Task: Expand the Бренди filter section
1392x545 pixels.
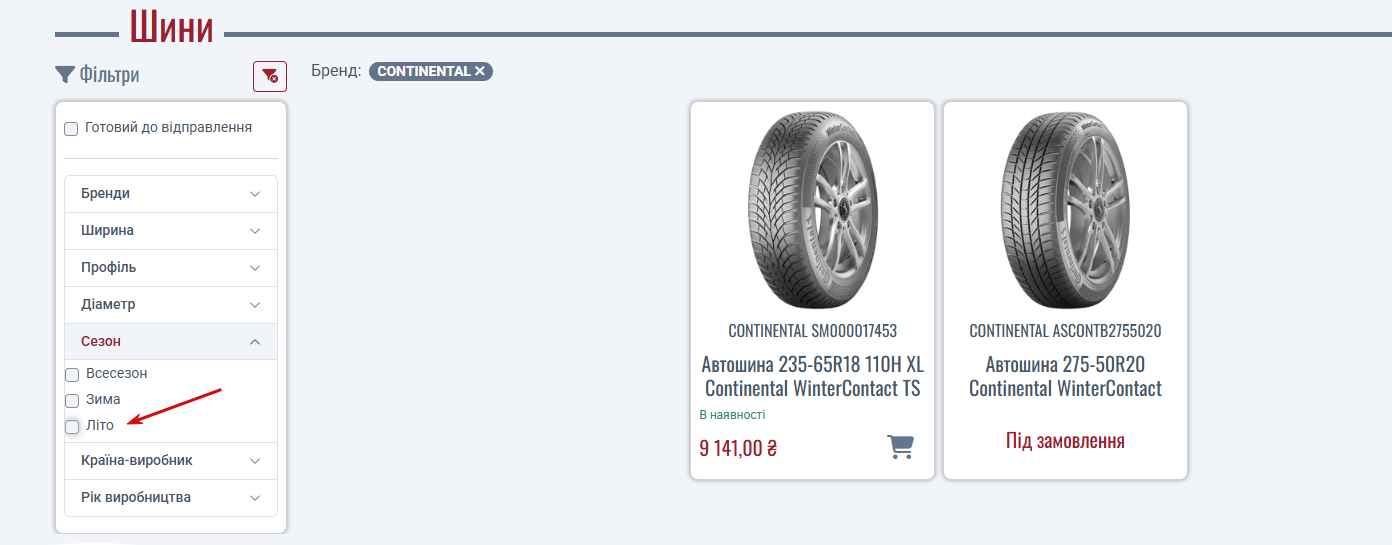Action: [x=171, y=194]
